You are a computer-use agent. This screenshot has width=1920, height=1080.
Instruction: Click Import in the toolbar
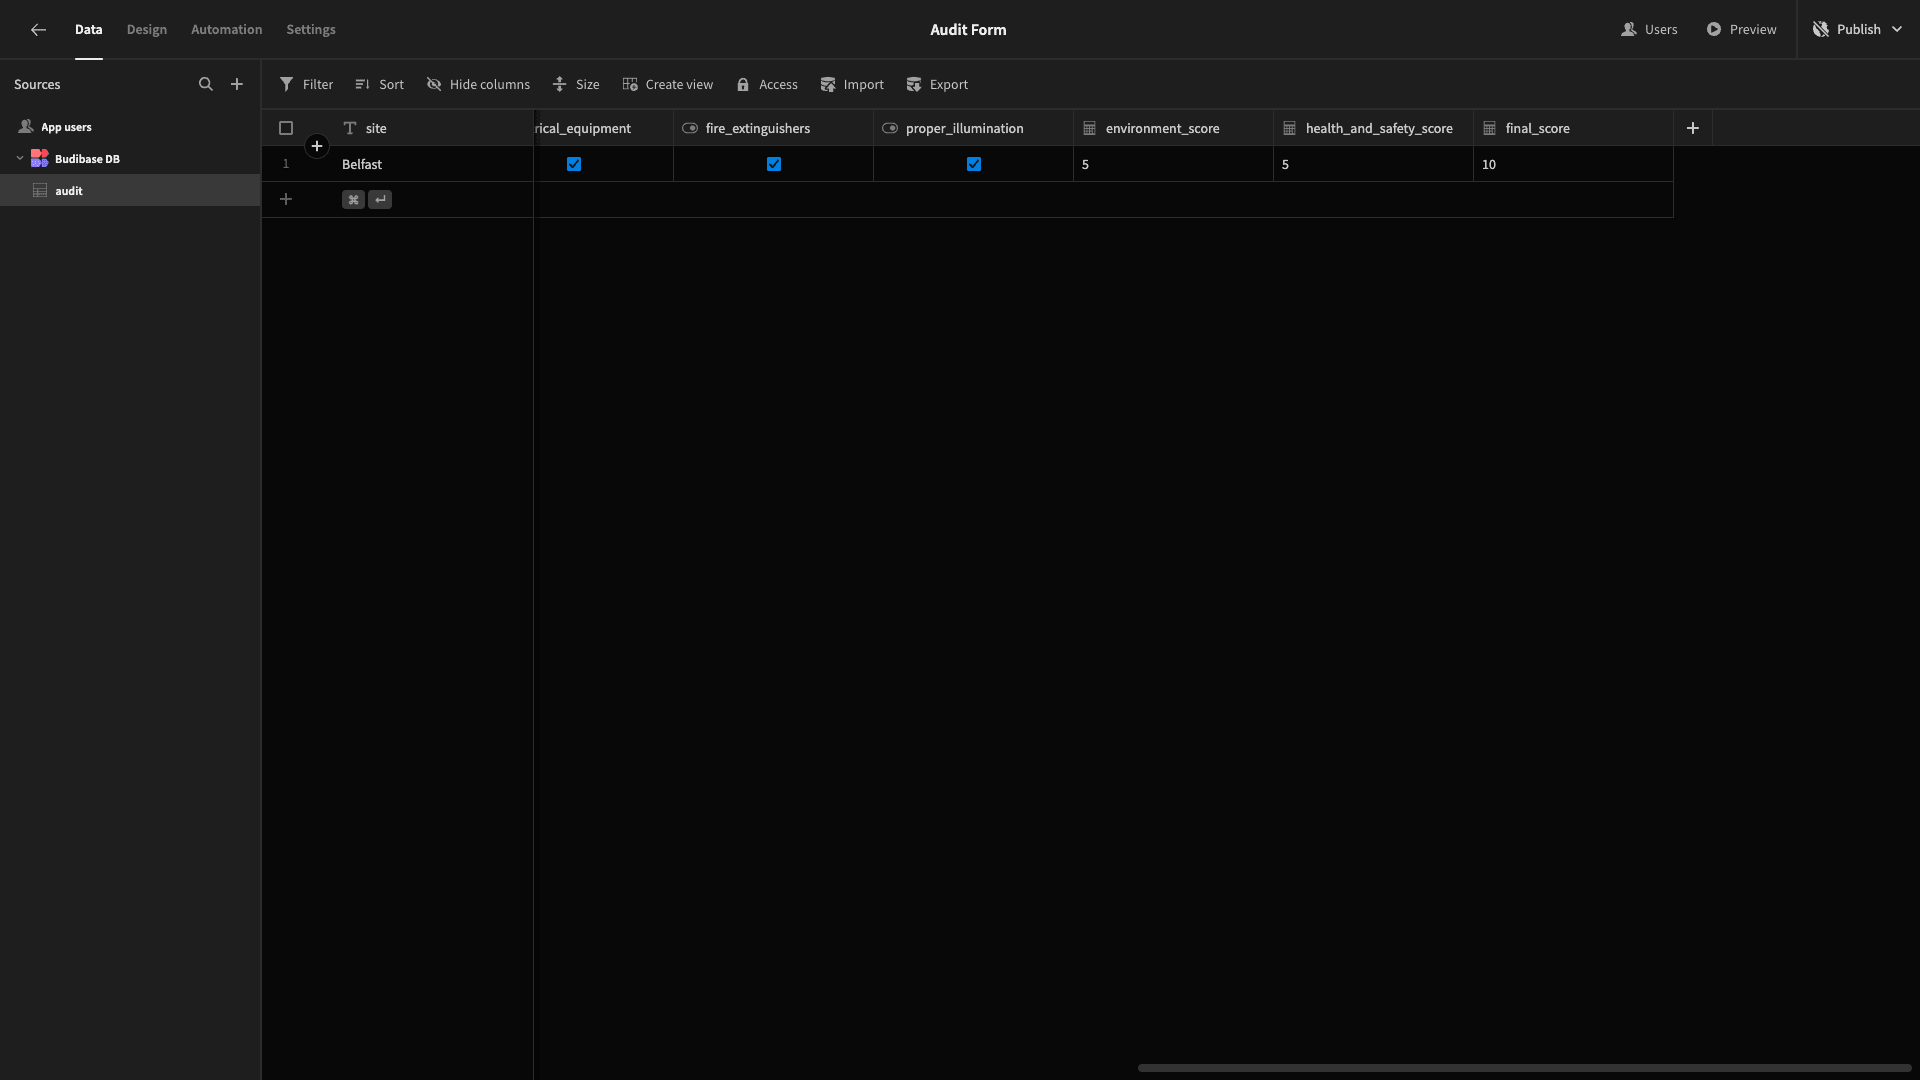click(x=852, y=85)
